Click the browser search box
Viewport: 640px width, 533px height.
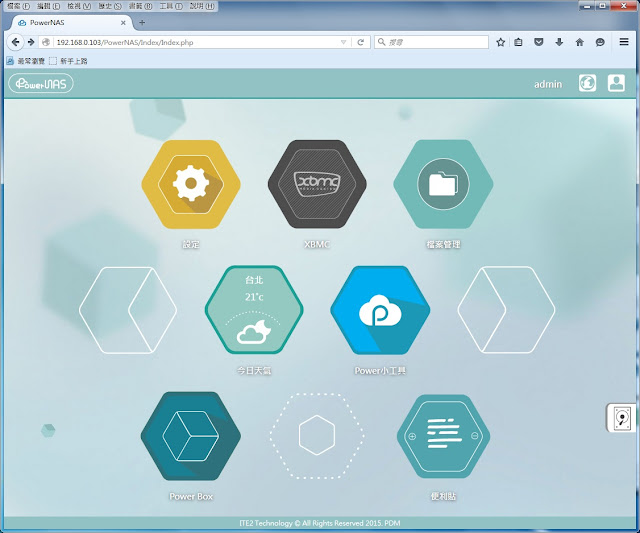(x=431, y=42)
